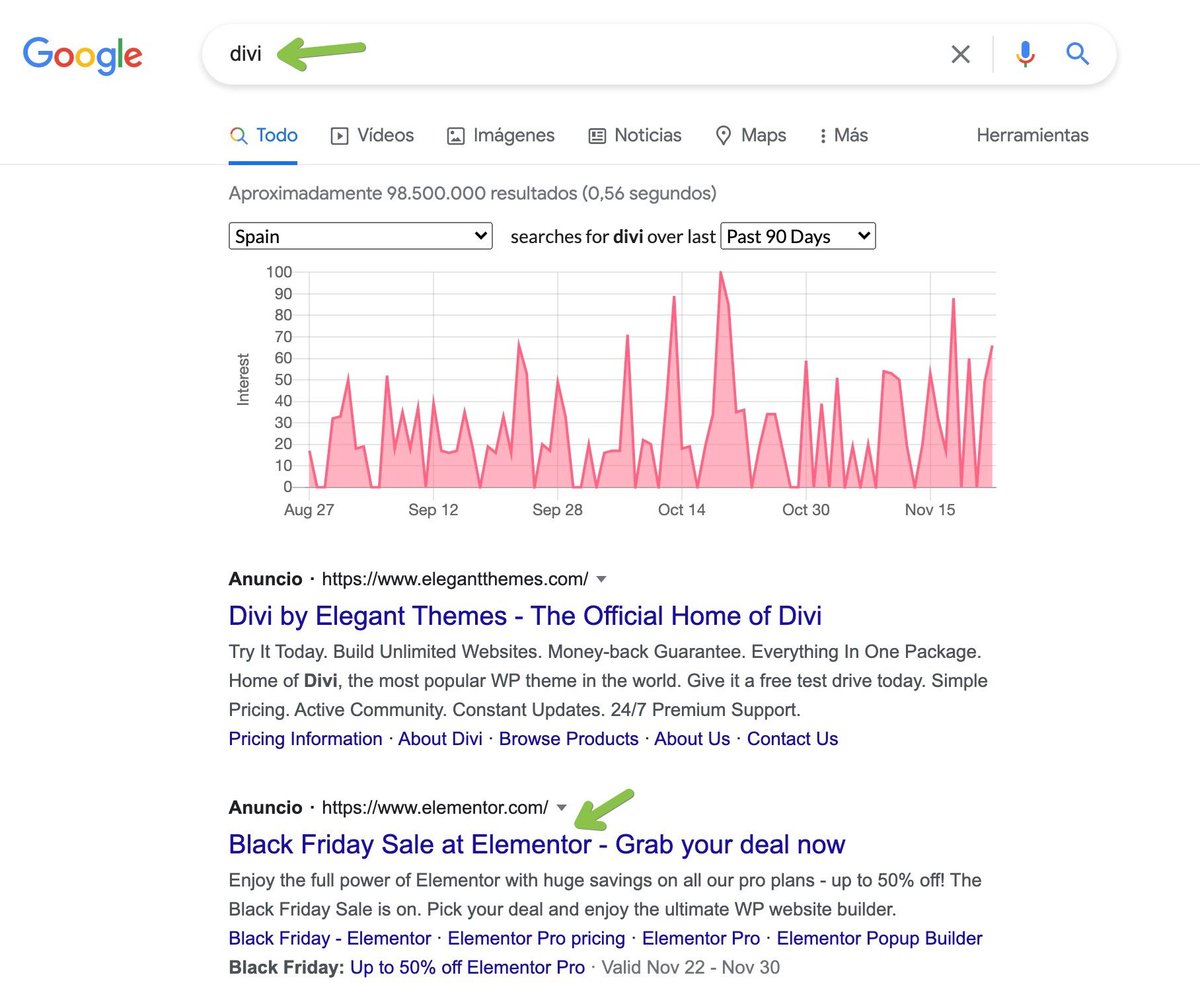Viewport: 1200px width, 1008px height.
Task: Open About Divi sitelink
Action: tap(440, 739)
